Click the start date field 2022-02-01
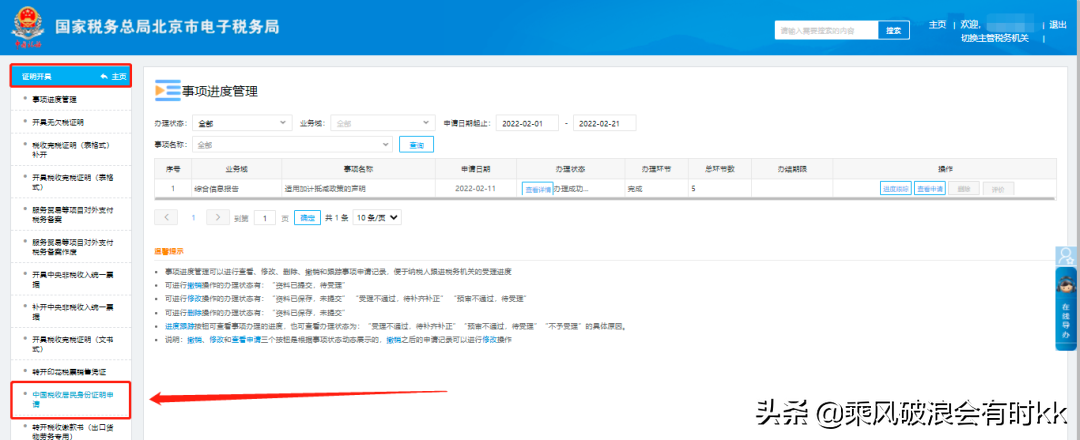 (527, 123)
